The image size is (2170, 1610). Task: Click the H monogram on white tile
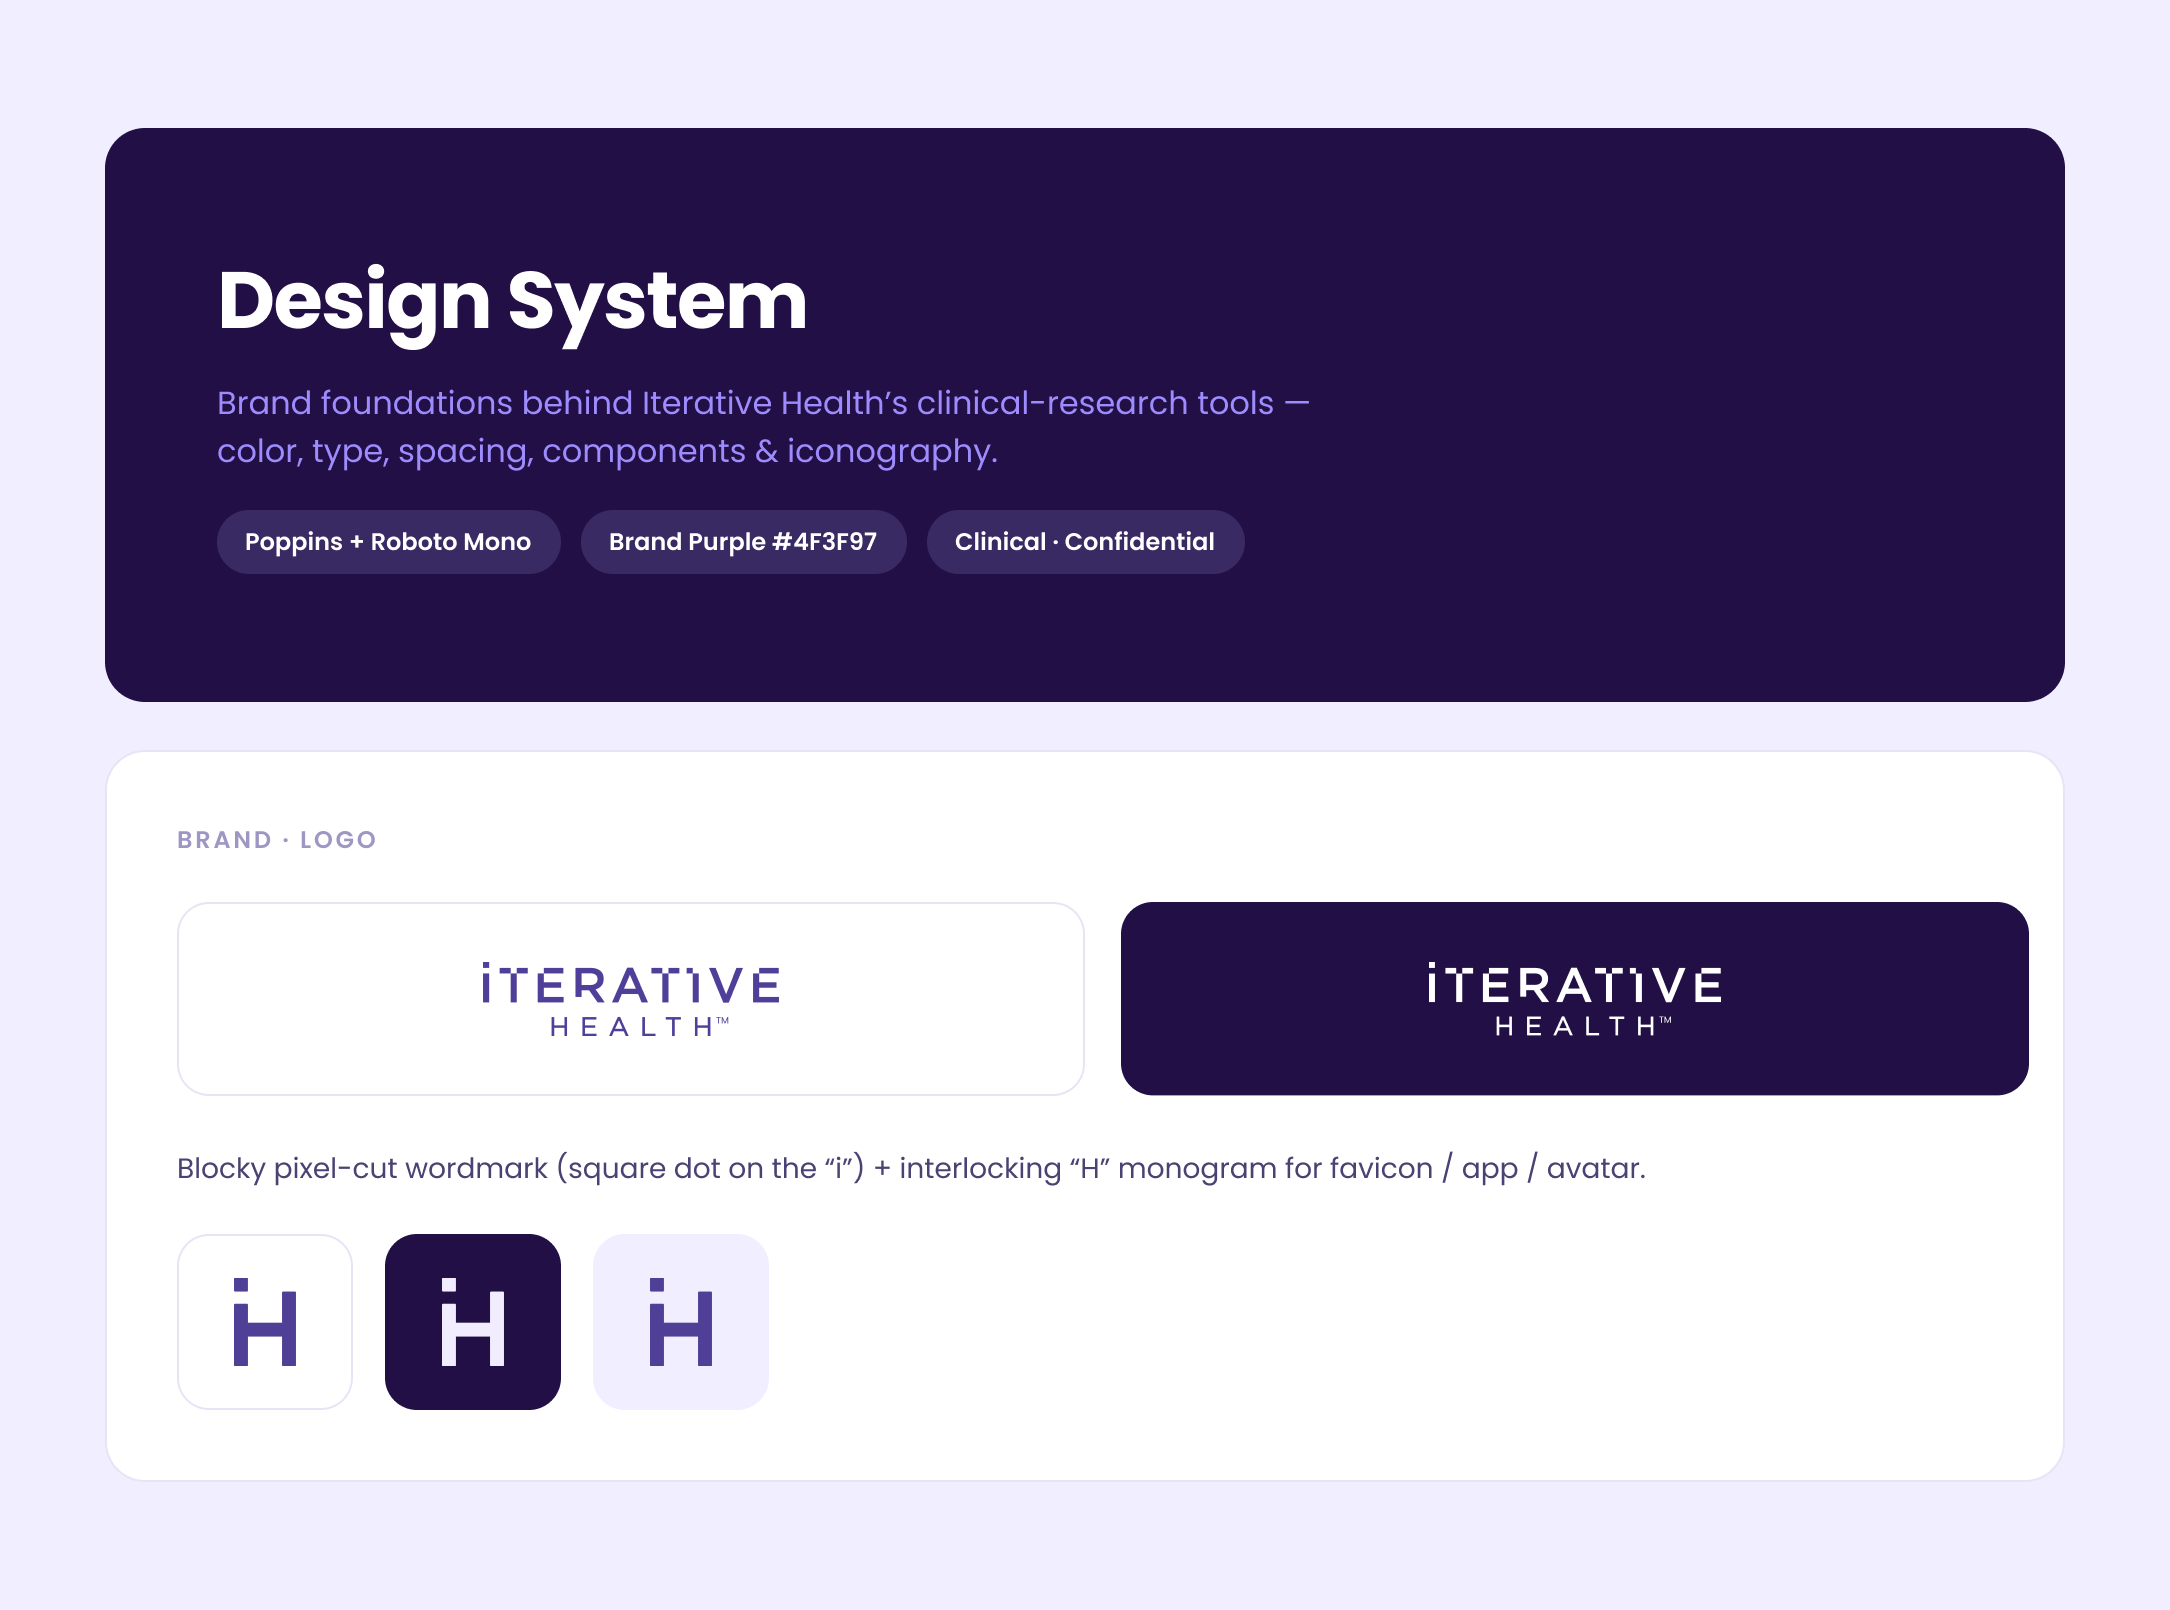(x=265, y=1321)
